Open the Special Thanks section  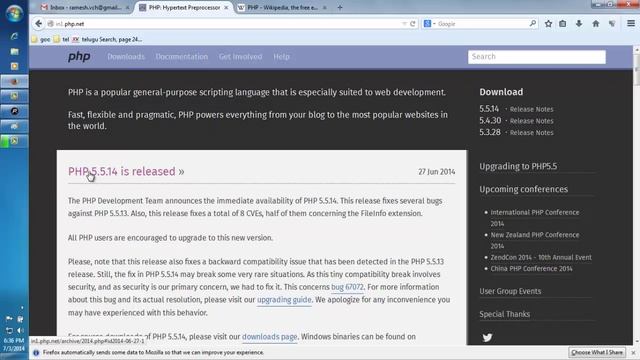[504, 314]
